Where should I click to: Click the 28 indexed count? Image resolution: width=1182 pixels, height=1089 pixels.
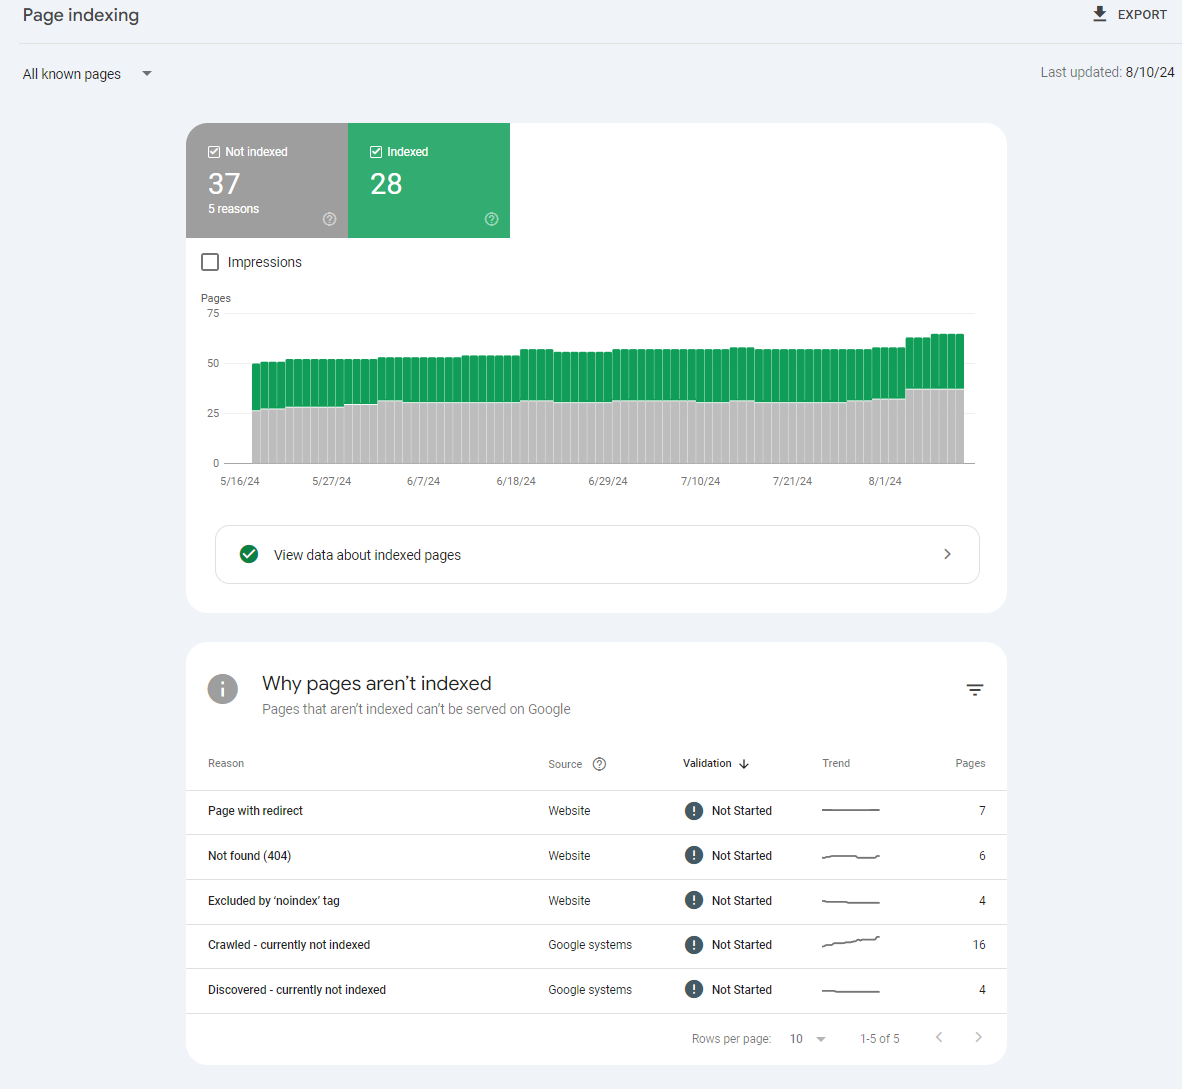(x=386, y=184)
